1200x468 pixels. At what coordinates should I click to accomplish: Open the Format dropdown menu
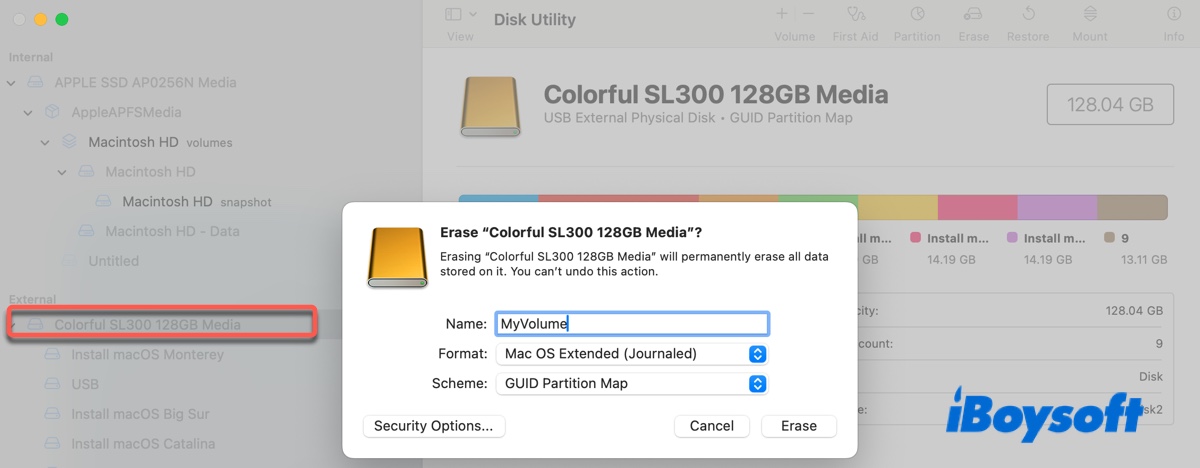click(757, 354)
